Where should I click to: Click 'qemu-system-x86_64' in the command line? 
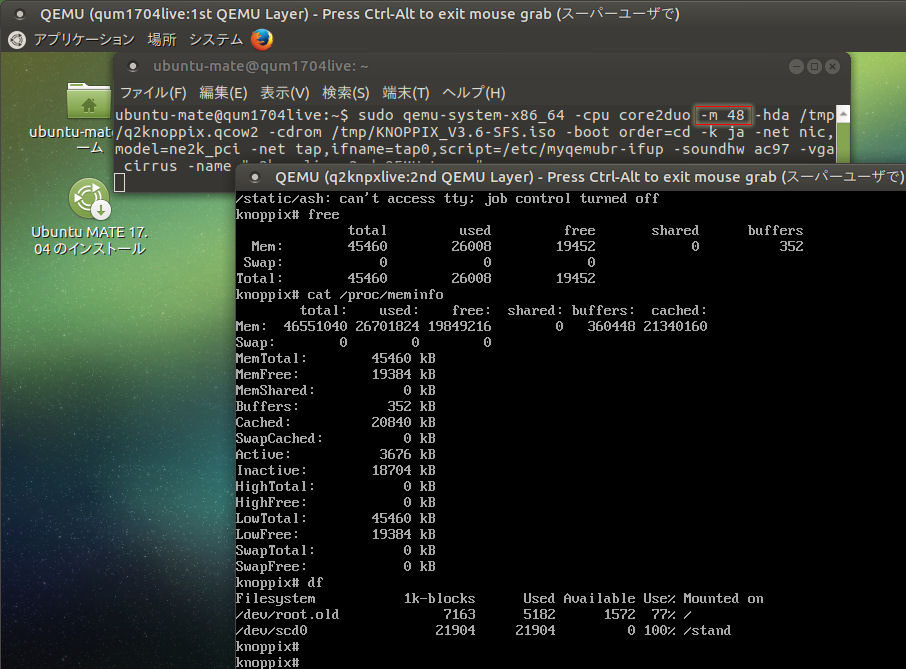[484, 115]
